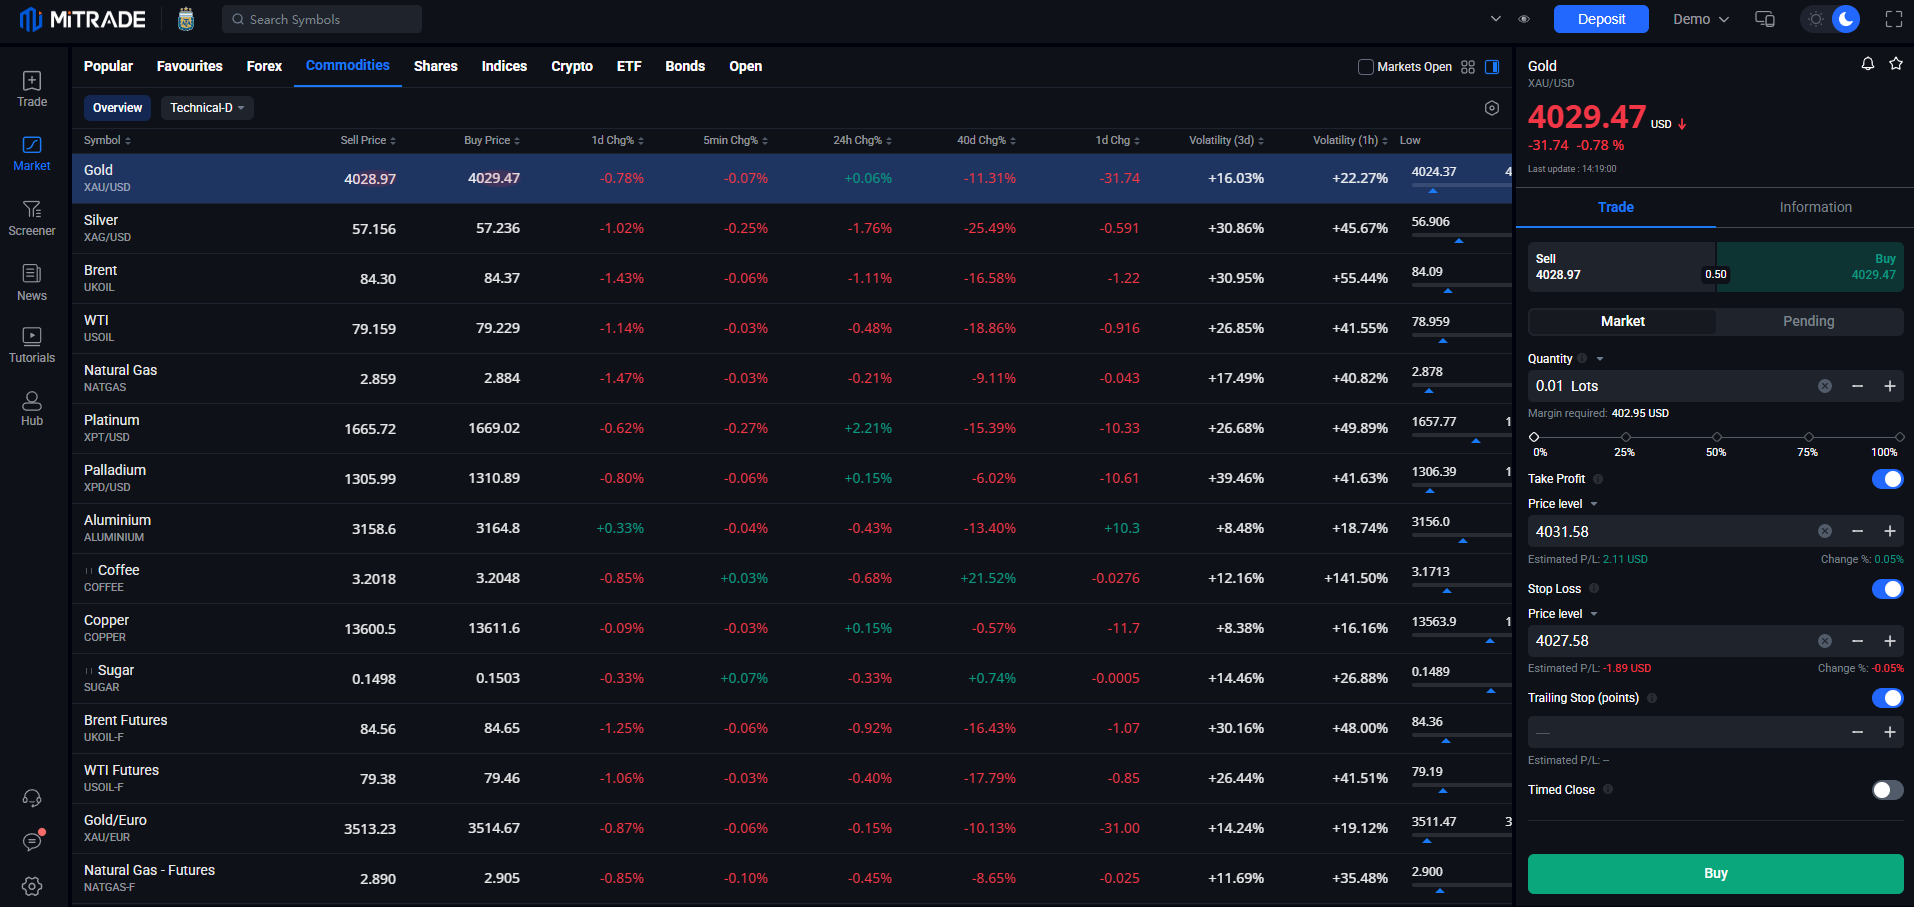1914x907 pixels.
Task: Switch to the Indices tab
Action: 504,66
